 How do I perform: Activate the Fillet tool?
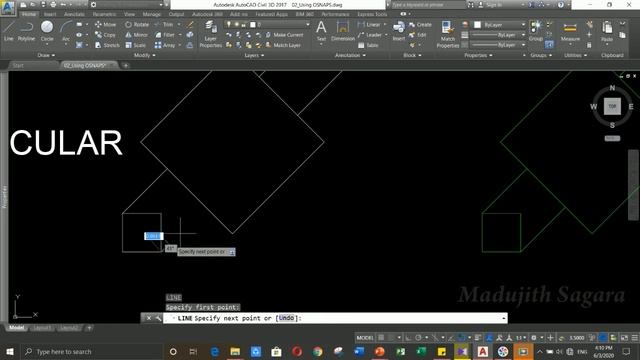click(x=165, y=35)
